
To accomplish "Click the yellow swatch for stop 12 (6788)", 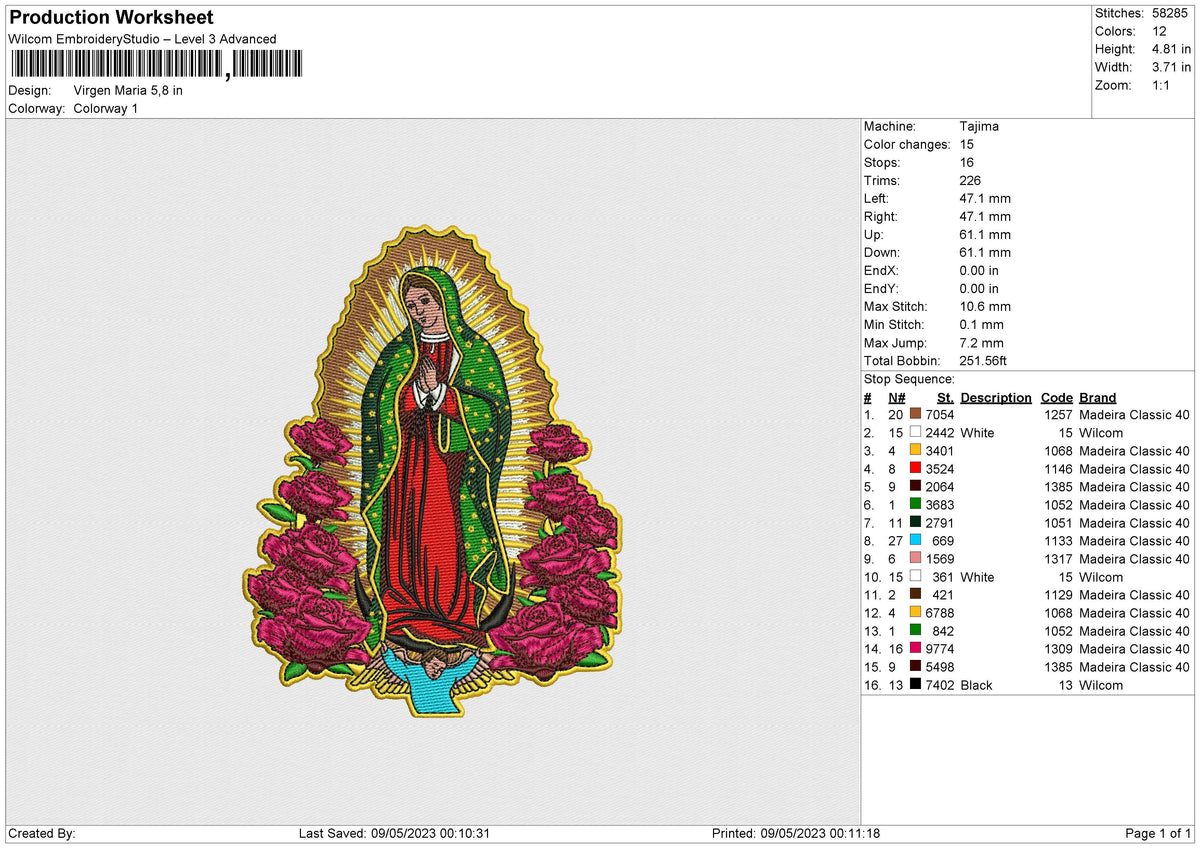I will pos(915,613).
